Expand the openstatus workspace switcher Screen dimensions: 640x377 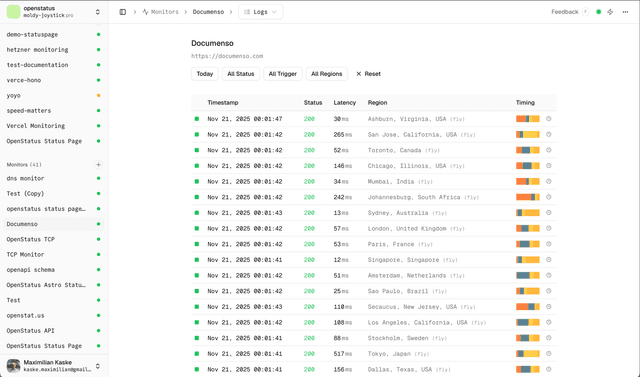98,12
